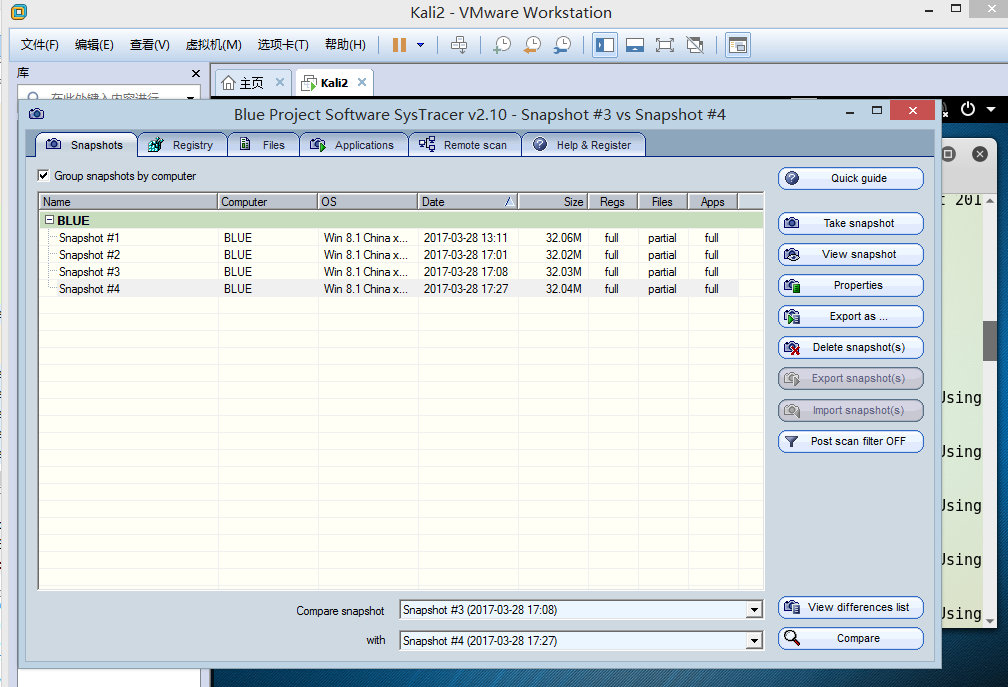The width and height of the screenshot is (1008, 687).
Task: Open the 文件(F) menu
Action: (x=39, y=44)
